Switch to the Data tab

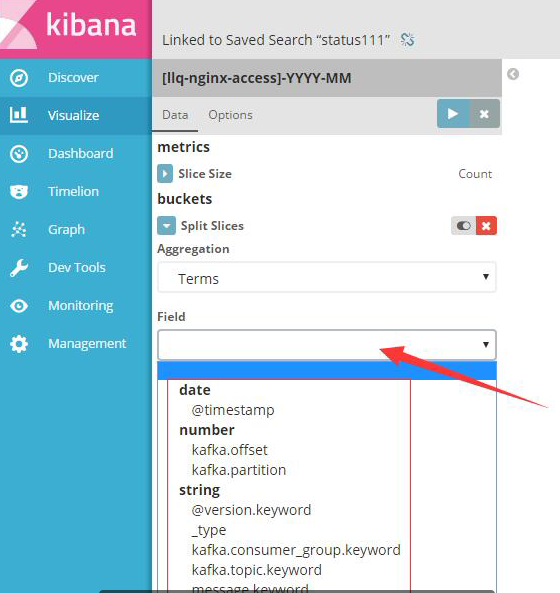click(x=175, y=115)
